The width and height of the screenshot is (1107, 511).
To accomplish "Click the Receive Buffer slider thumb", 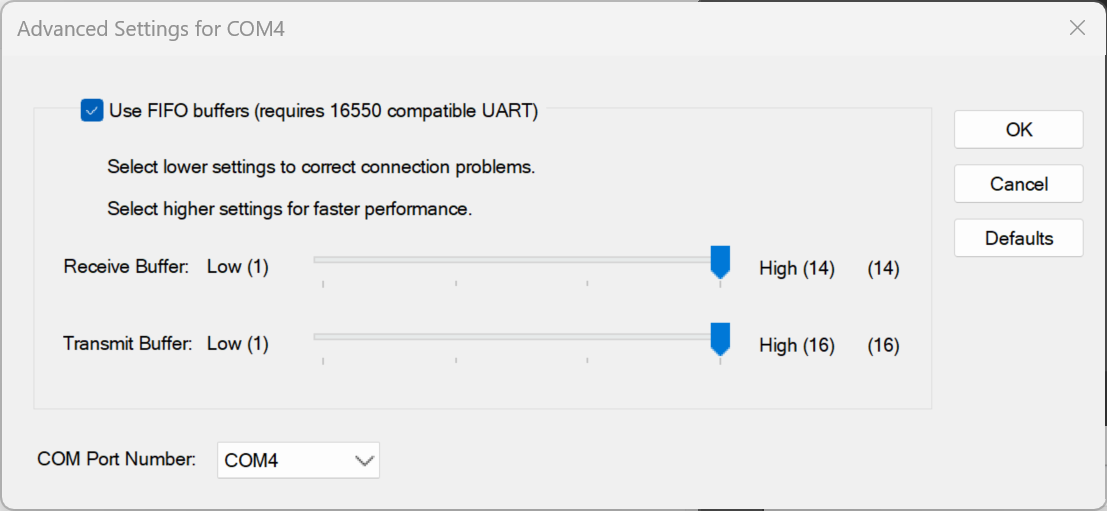I will pos(720,262).
